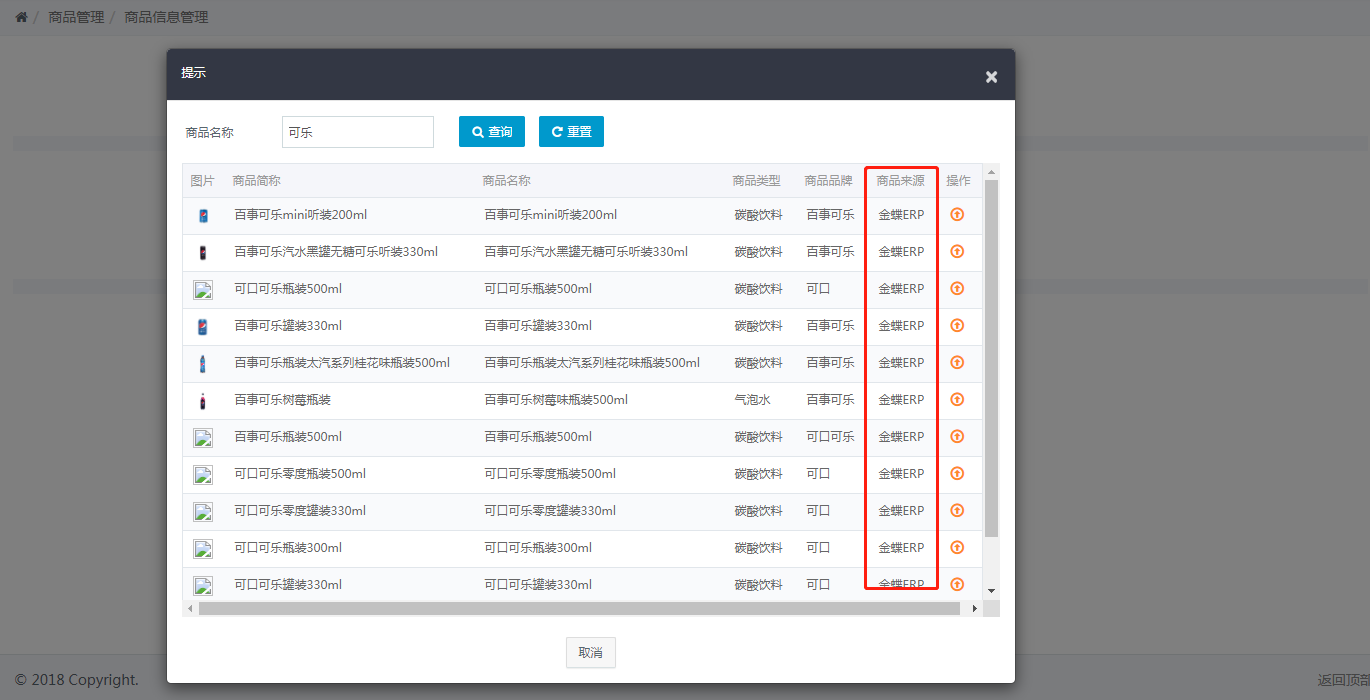The height and width of the screenshot is (700, 1370).
Task: Click 可口可乐 brand cell
Action: pos(831,437)
